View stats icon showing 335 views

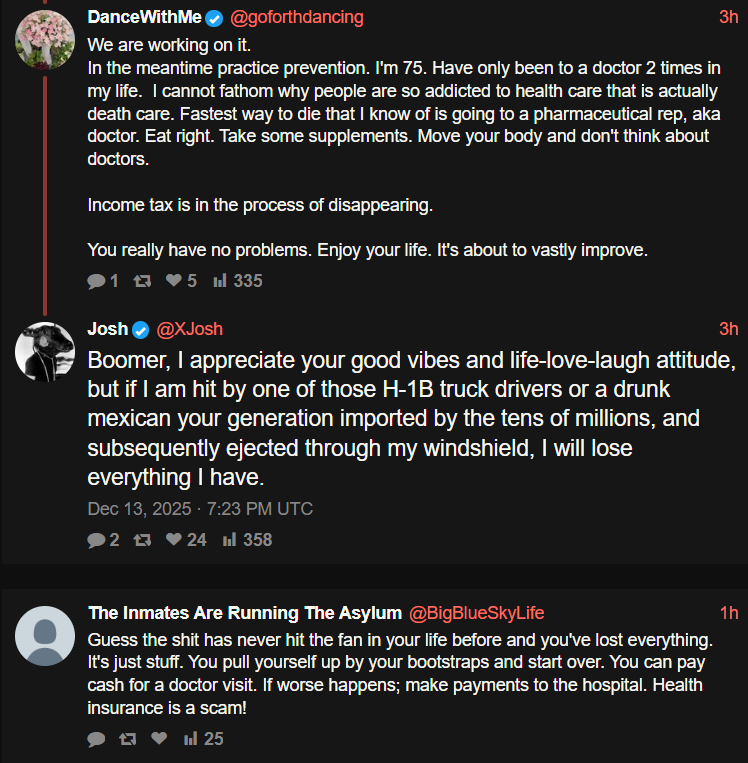click(x=220, y=281)
